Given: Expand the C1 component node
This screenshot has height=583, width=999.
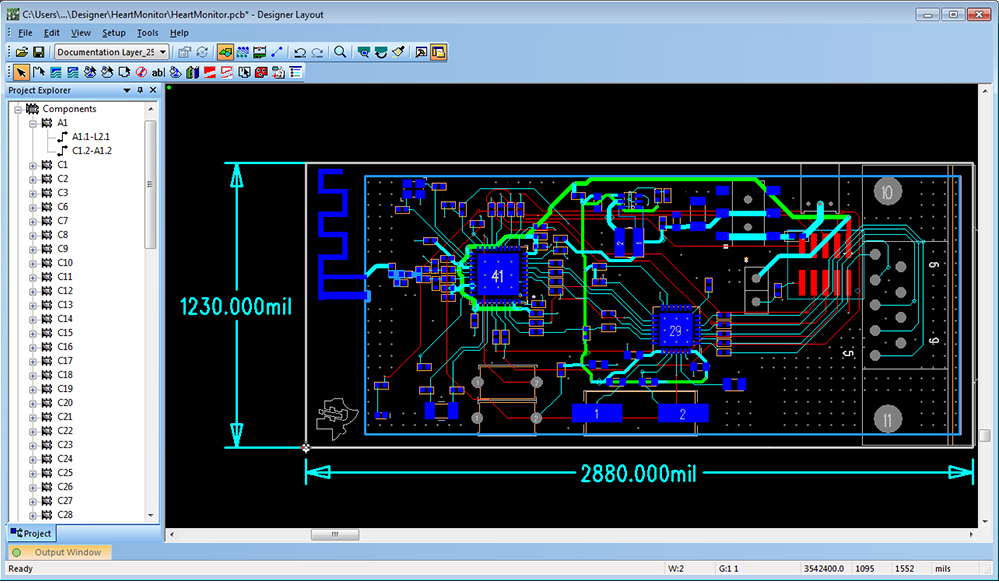Looking at the screenshot, I should point(32,166).
